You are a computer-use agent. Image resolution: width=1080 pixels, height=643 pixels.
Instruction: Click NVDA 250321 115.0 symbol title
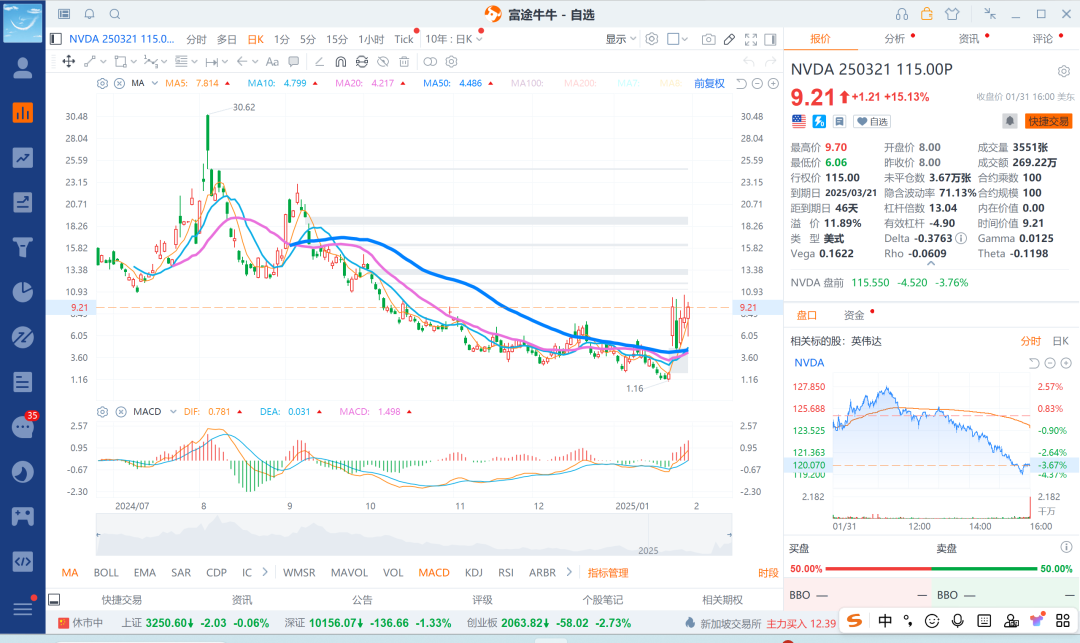coord(121,39)
